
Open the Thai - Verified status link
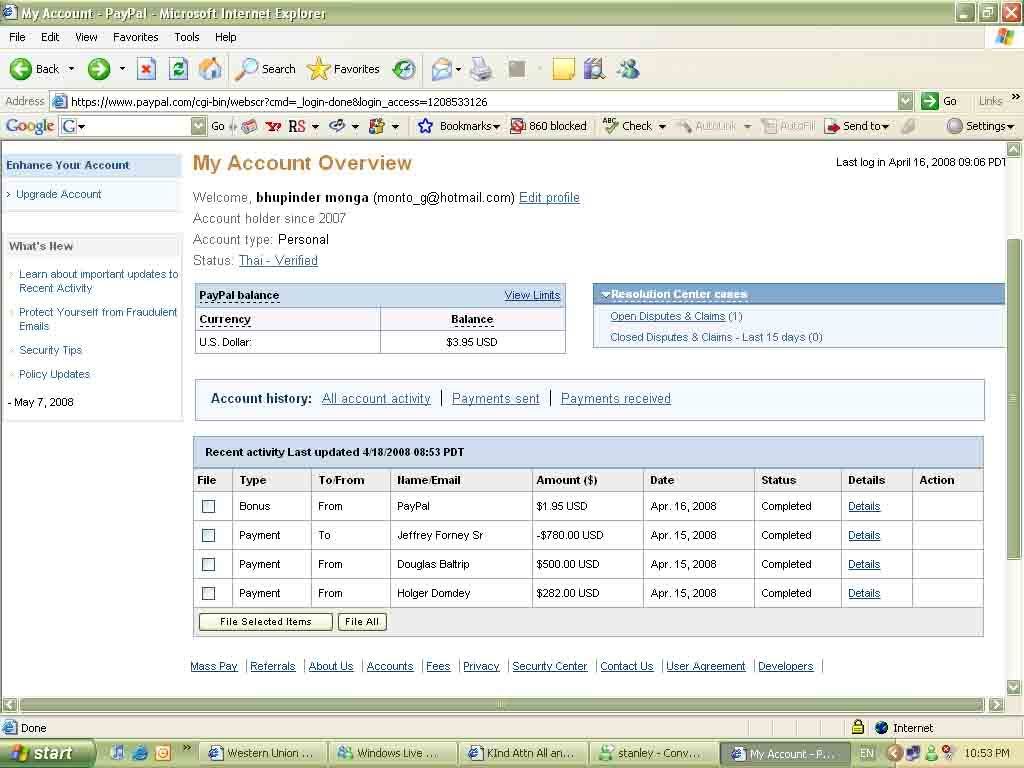point(278,260)
